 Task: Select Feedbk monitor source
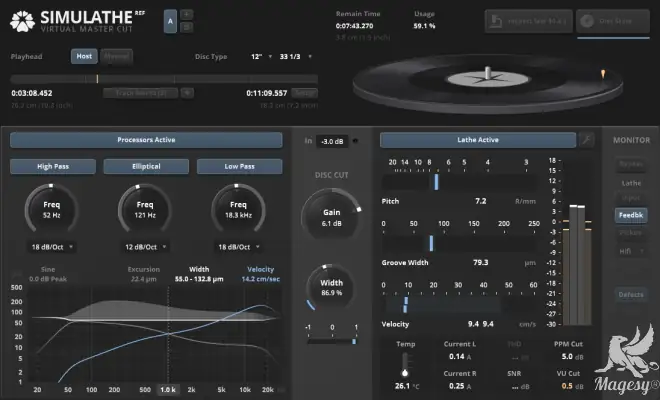coord(631,215)
